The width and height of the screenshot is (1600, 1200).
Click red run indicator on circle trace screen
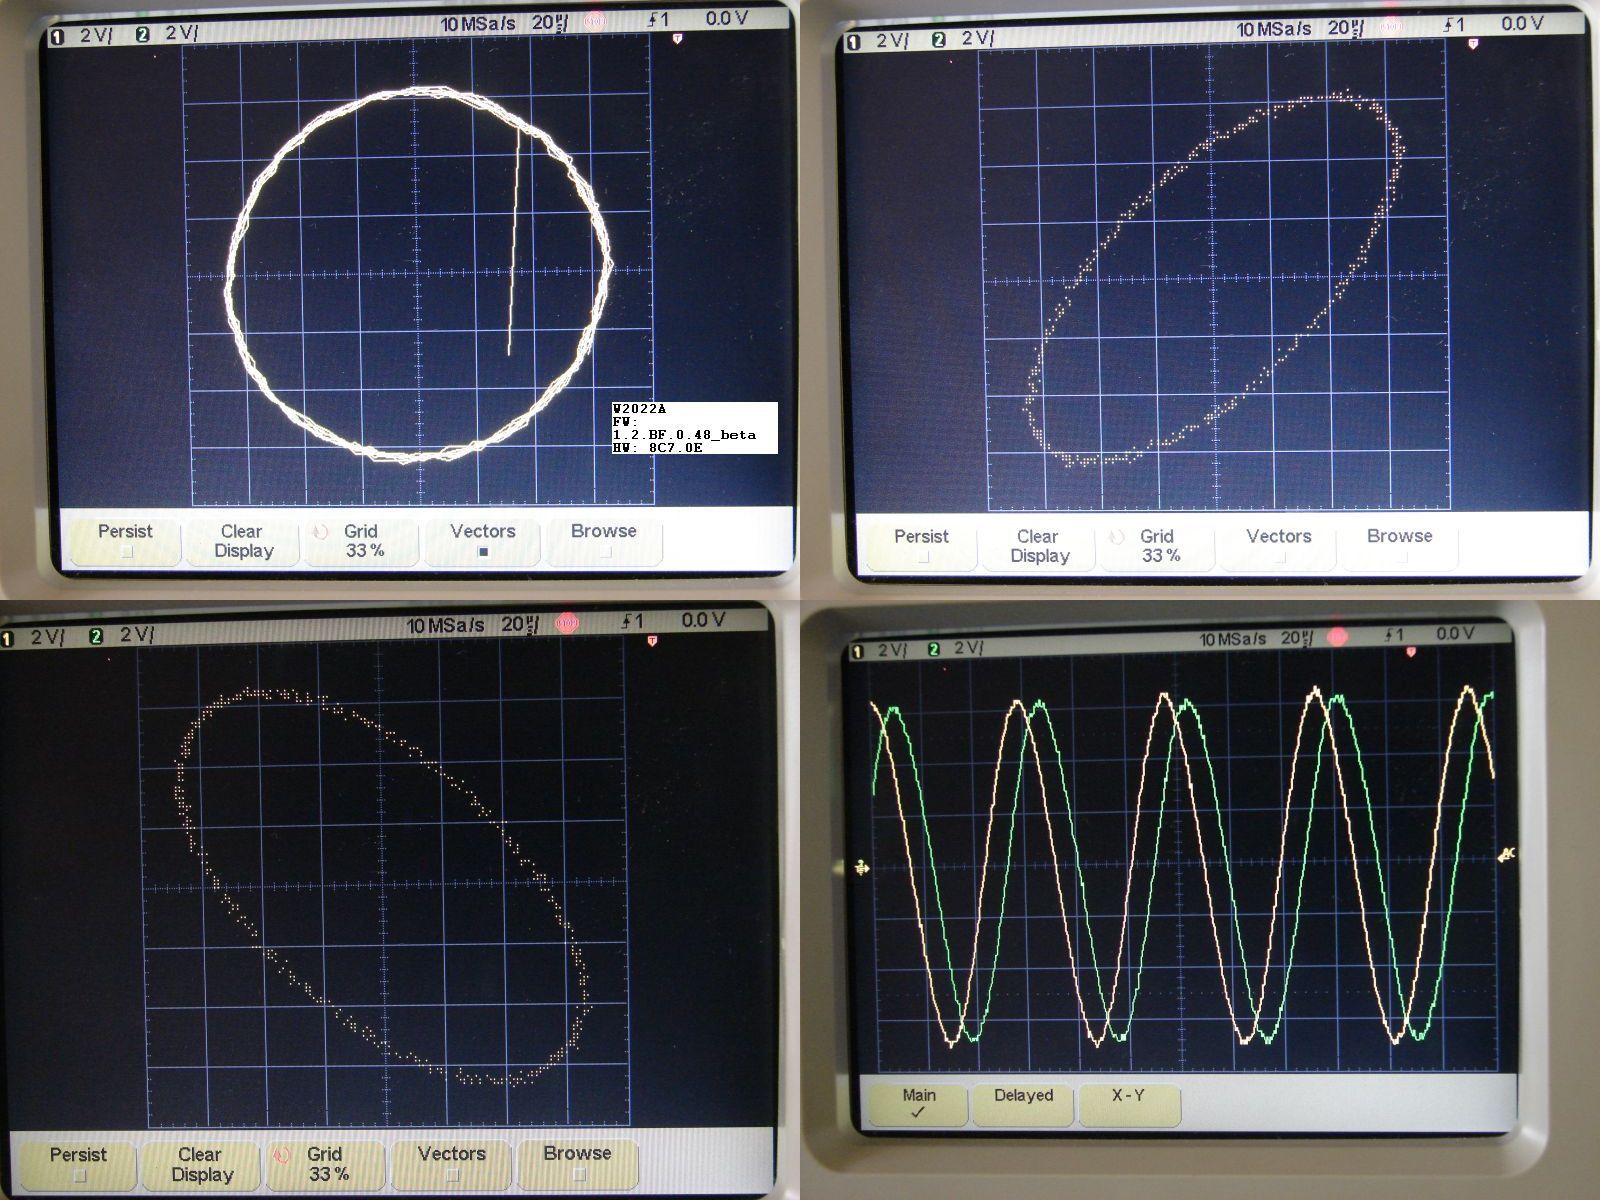(x=595, y=21)
